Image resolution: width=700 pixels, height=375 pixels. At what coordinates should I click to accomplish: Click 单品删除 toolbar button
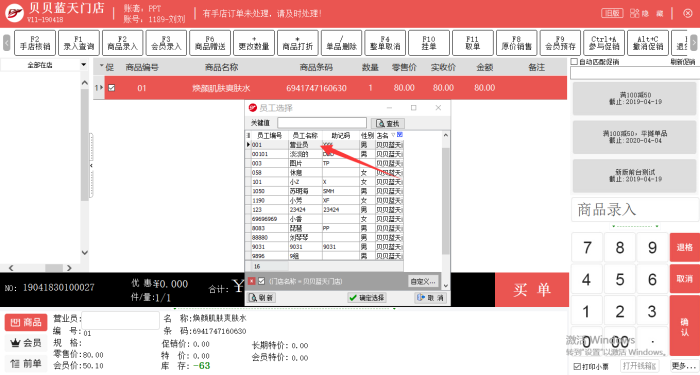tap(341, 43)
